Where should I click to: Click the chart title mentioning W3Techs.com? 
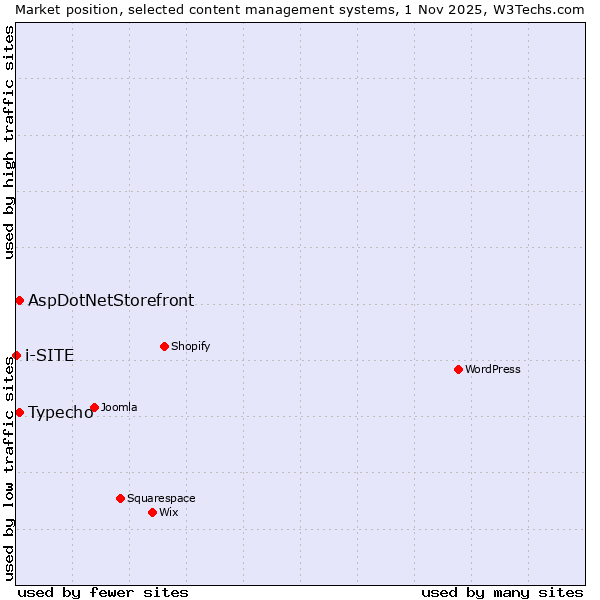[x=300, y=9]
